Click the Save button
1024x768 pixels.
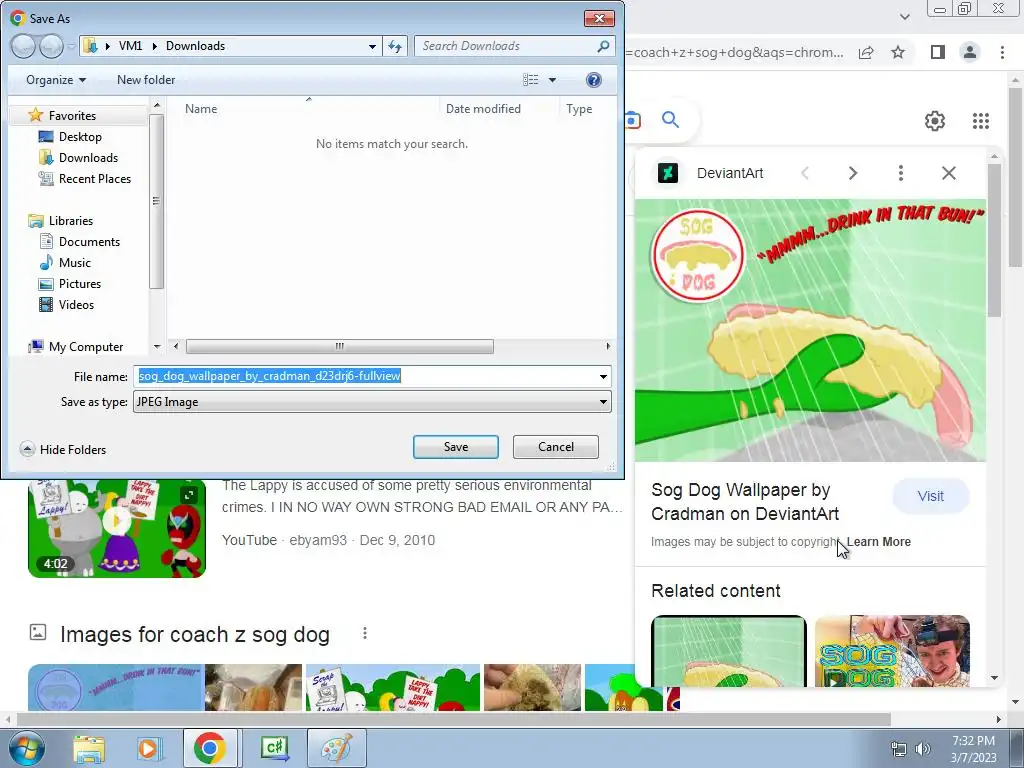coord(456,447)
